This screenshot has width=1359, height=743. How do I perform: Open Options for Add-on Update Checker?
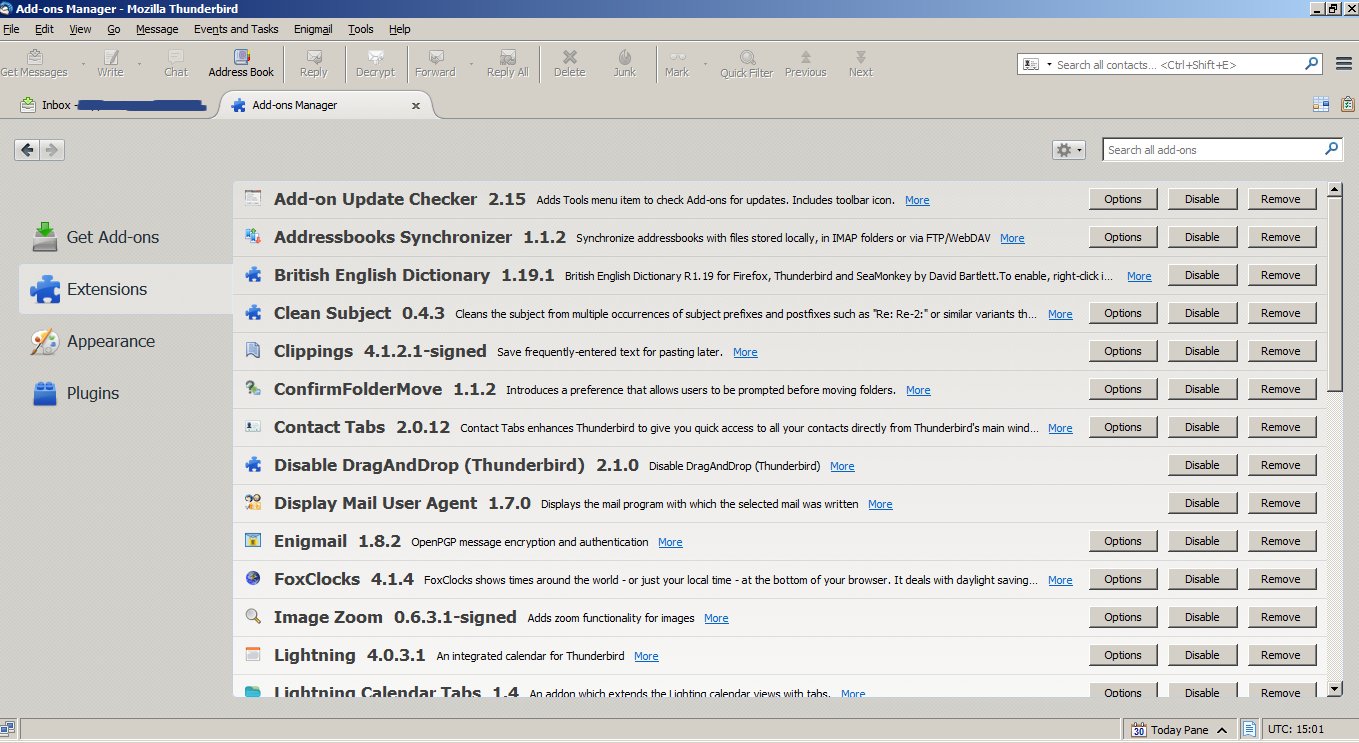click(1123, 199)
